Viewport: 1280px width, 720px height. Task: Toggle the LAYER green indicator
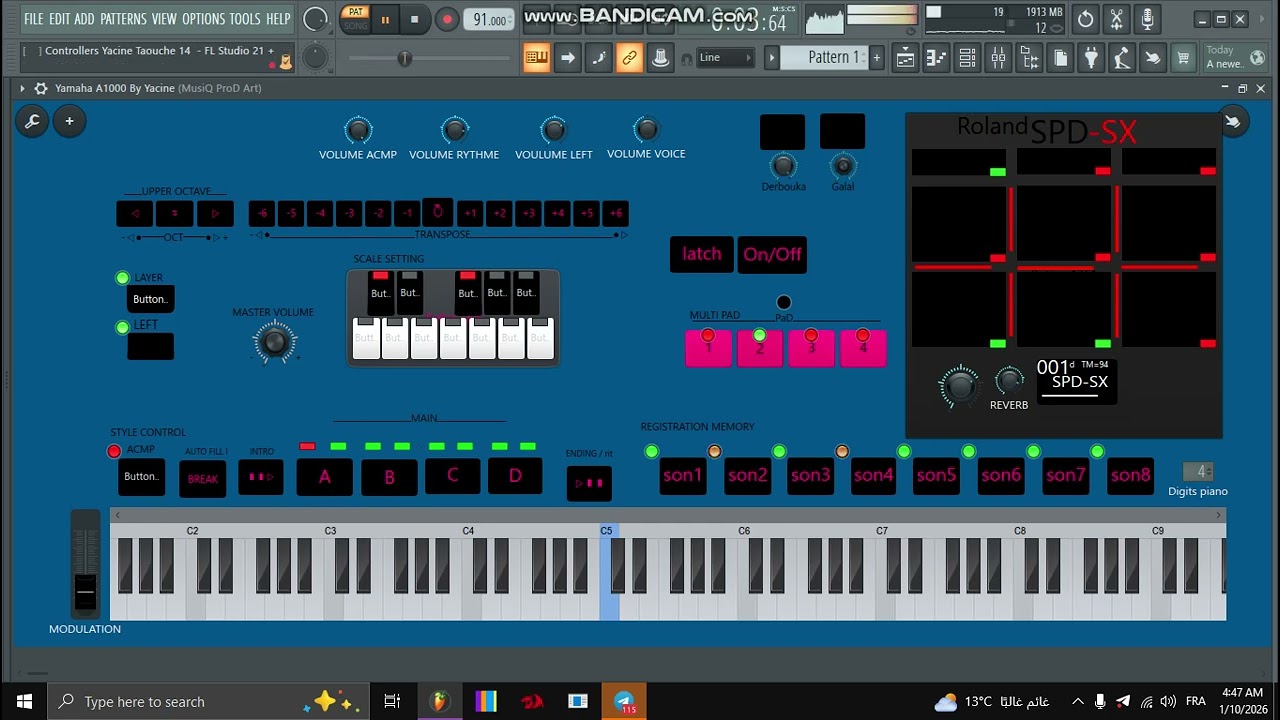pyautogui.click(x=122, y=278)
